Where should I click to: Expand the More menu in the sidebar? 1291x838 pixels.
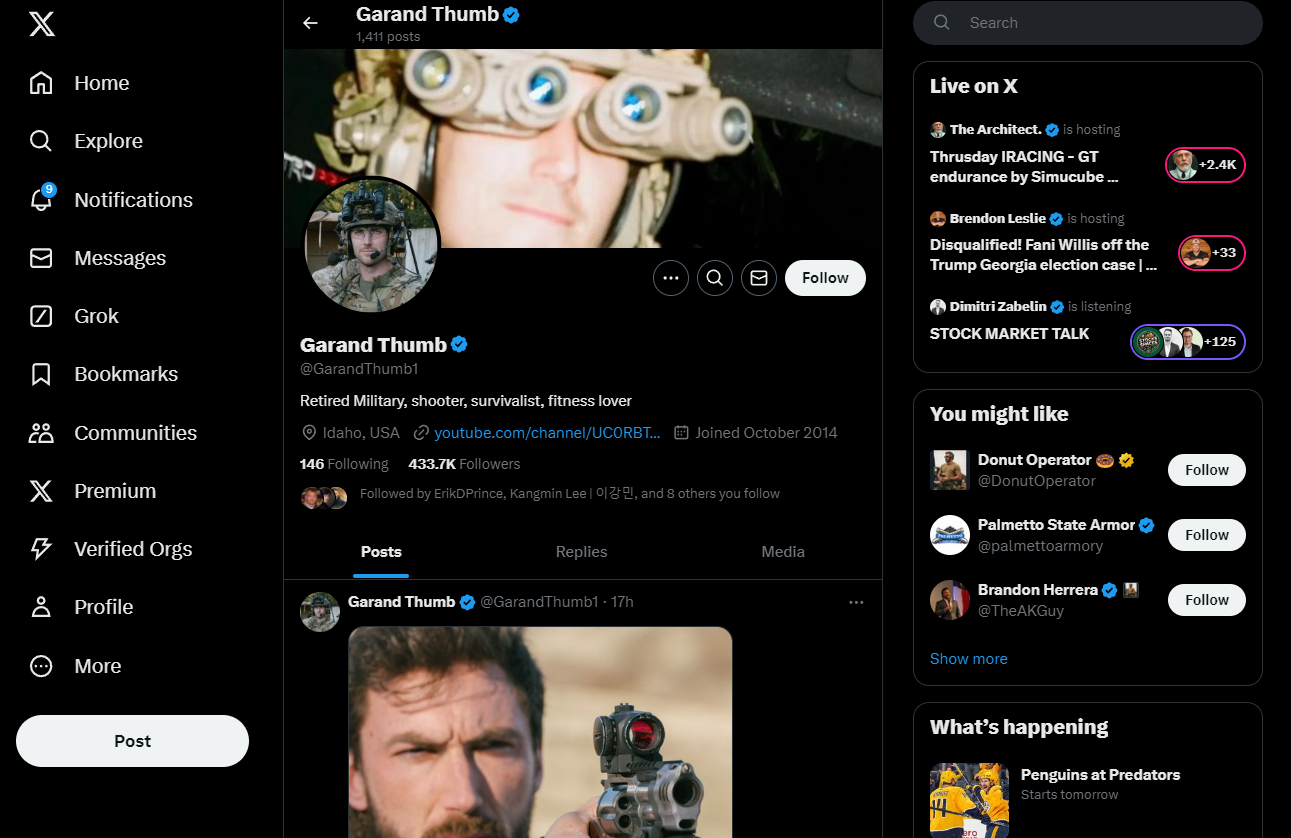click(x=41, y=666)
